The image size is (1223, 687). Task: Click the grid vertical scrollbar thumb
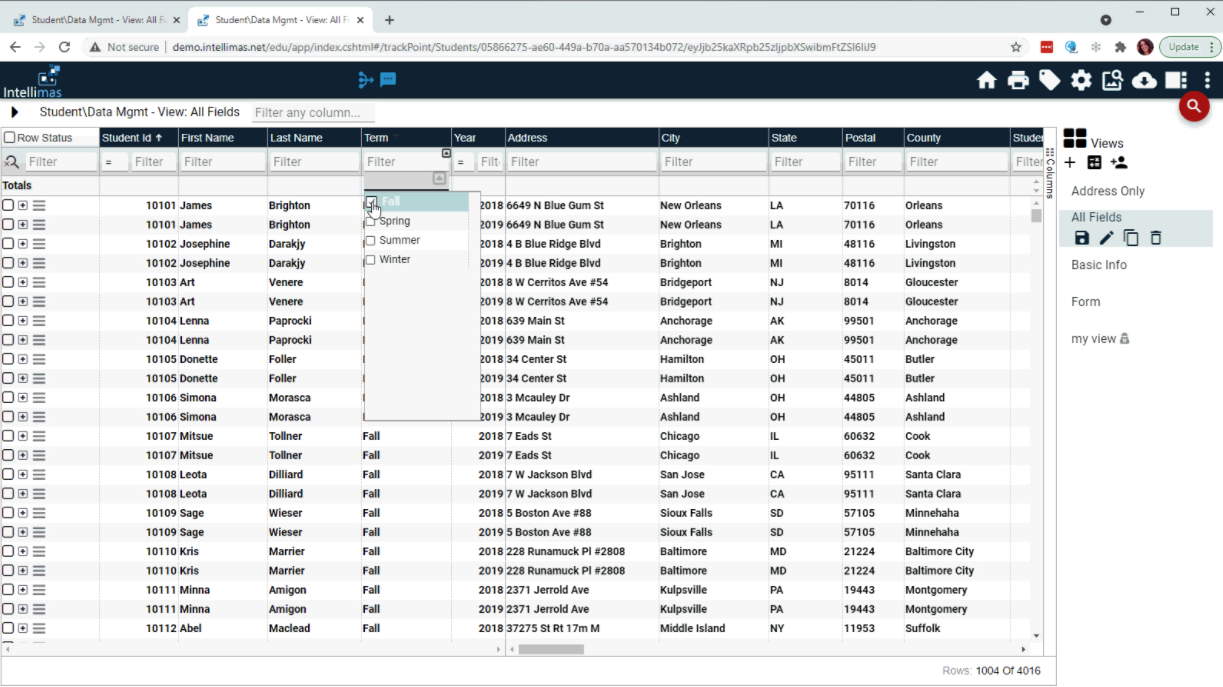point(1036,214)
